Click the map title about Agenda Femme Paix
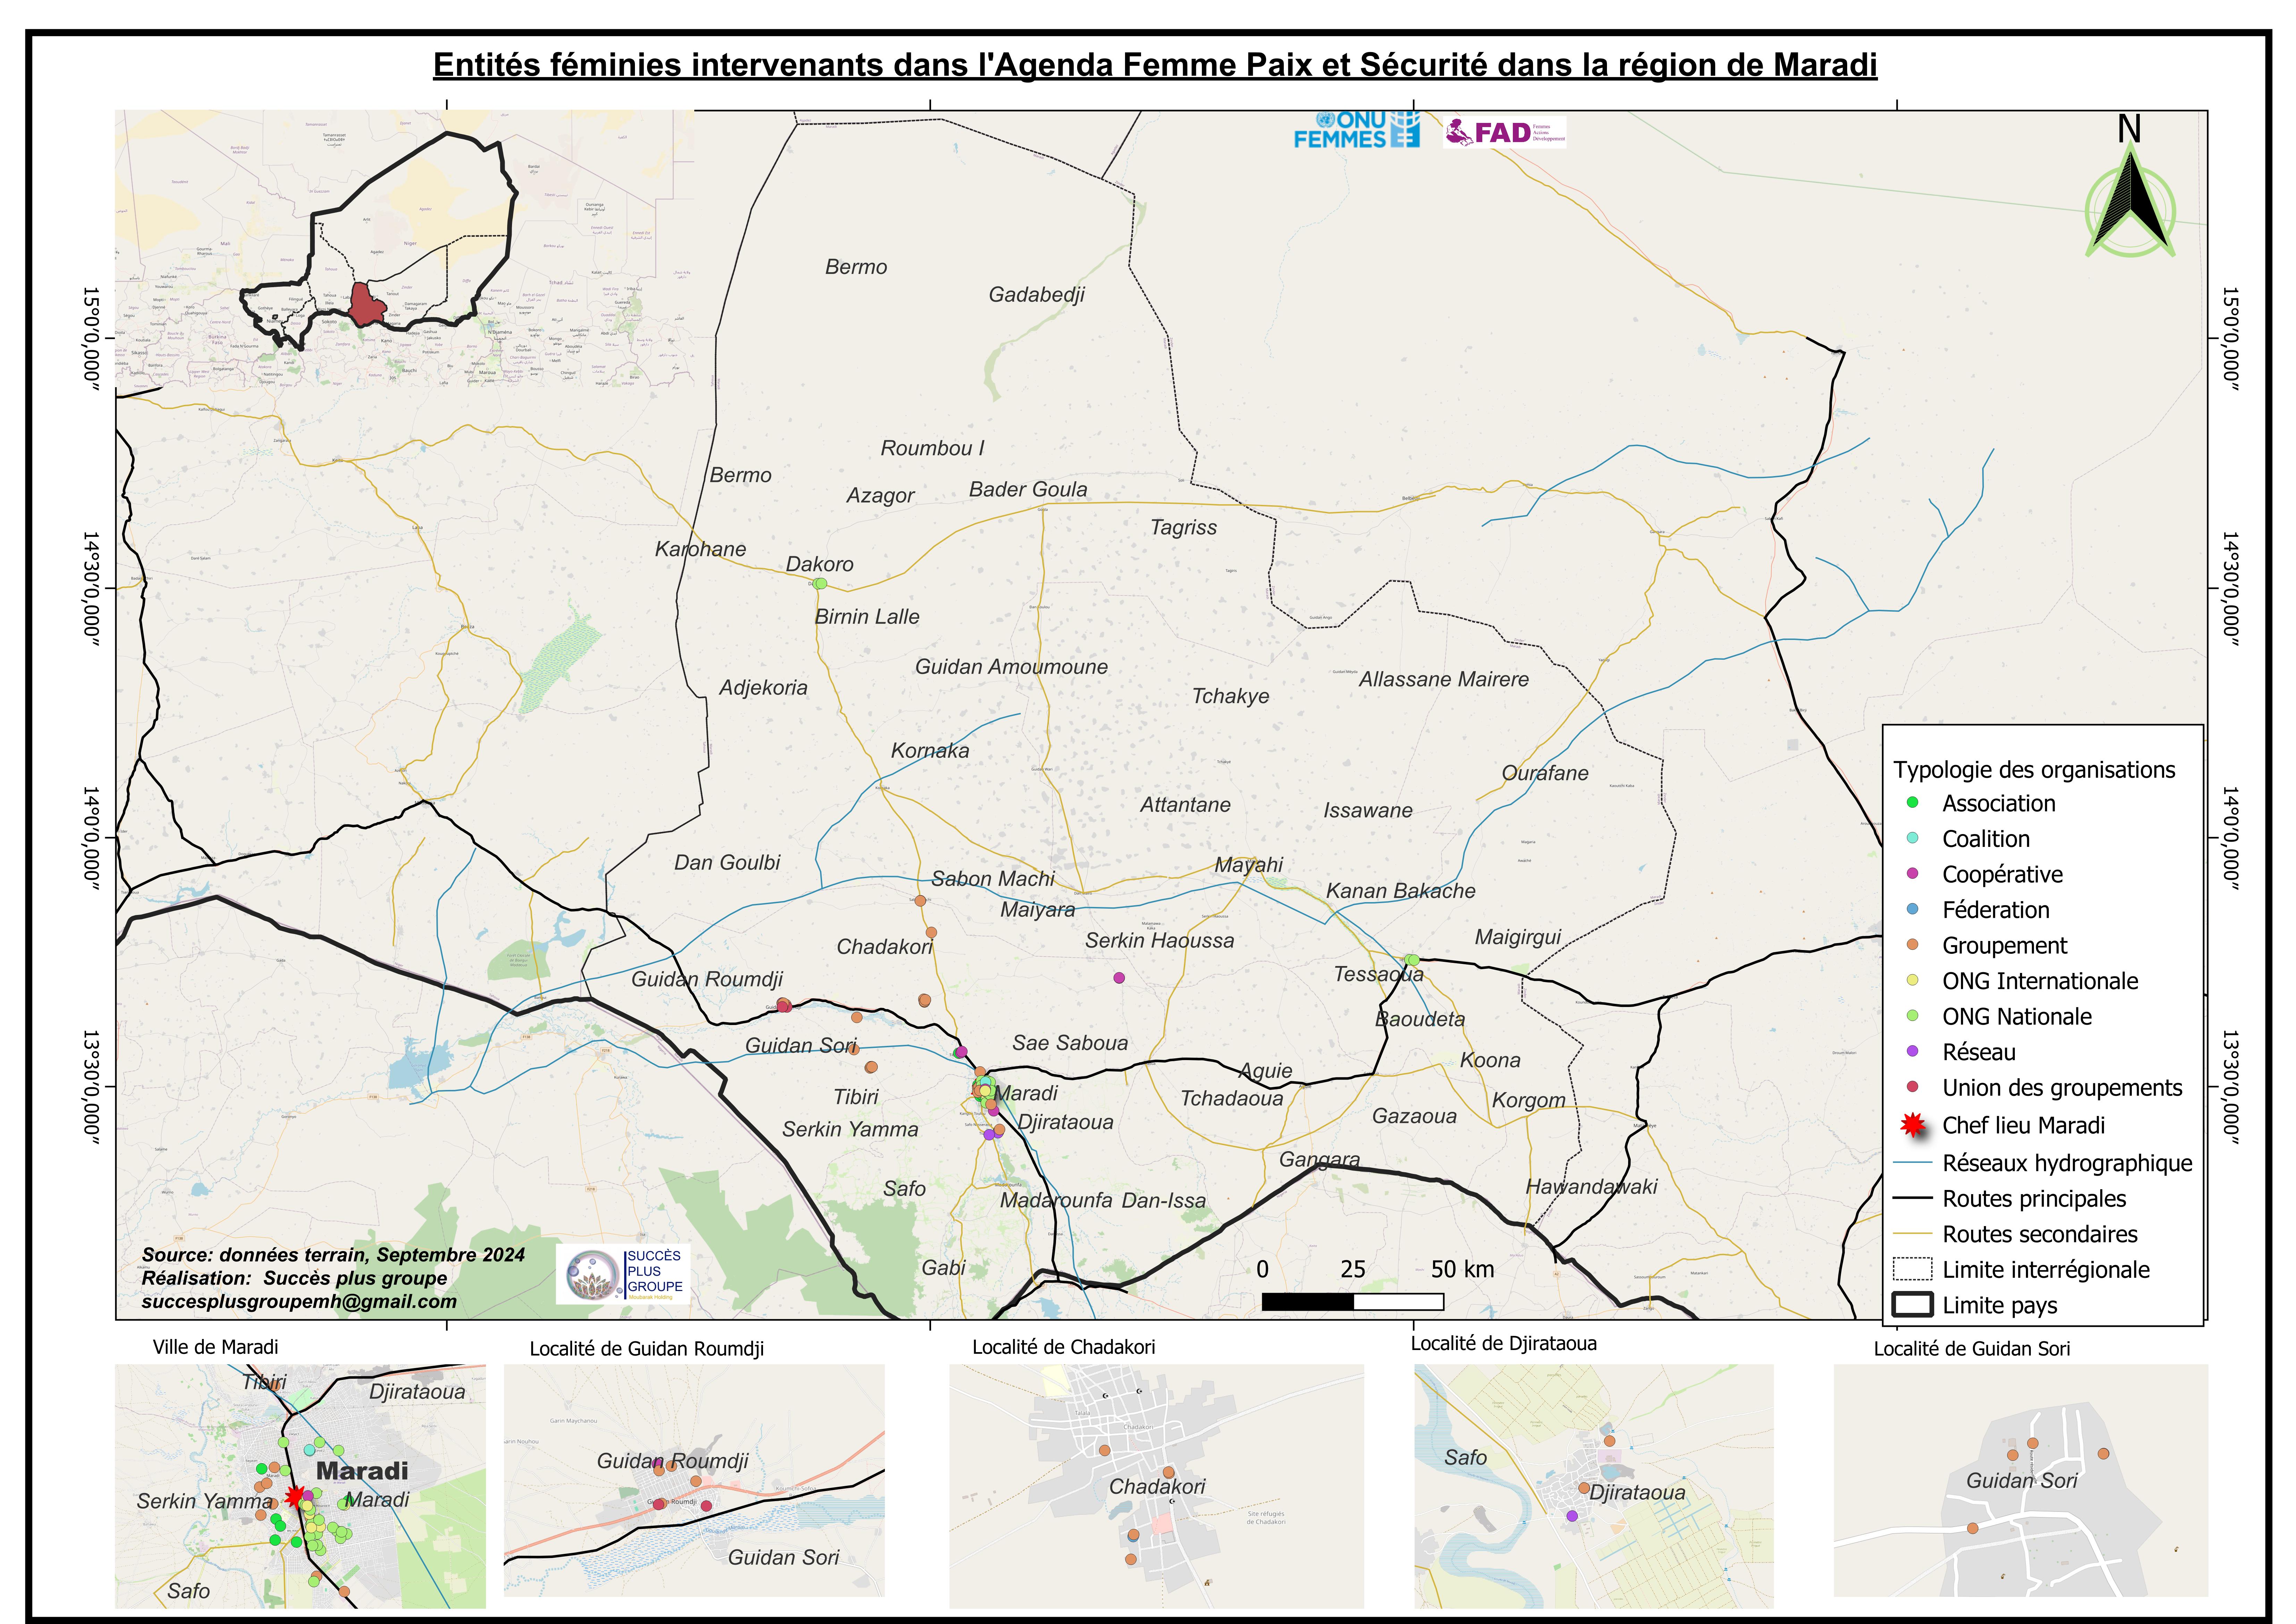2296x1624 pixels. [x=1155, y=65]
